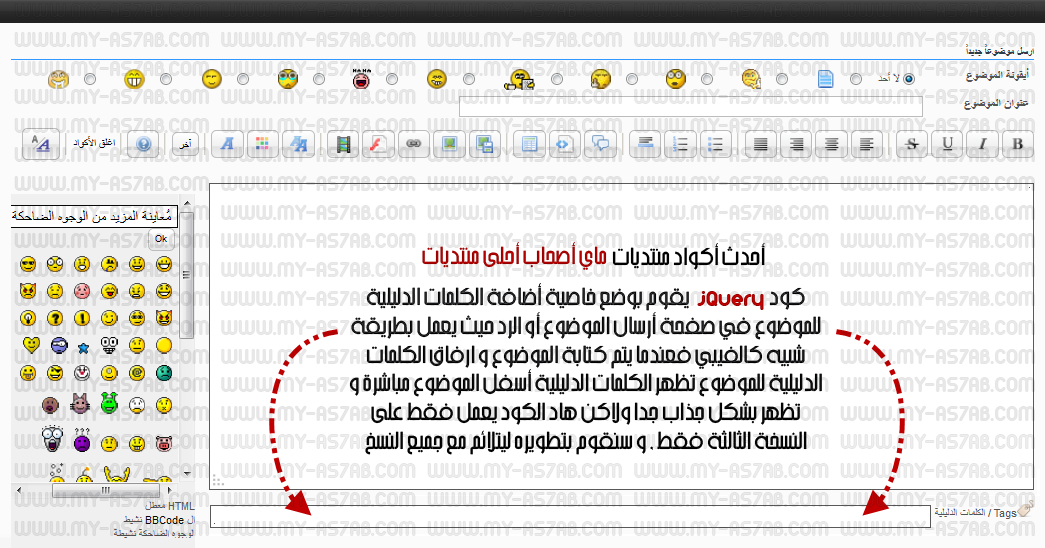Select thinking smiley topic icon radio
This screenshot has width=1045, height=548.
(782, 79)
